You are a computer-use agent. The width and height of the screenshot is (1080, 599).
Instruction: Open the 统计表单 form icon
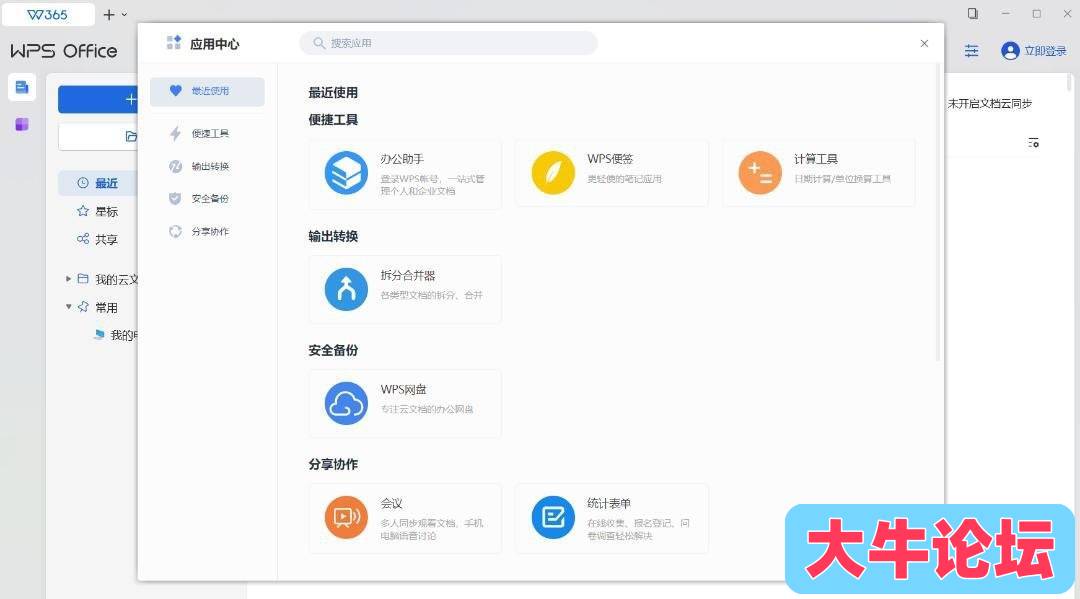[552, 517]
